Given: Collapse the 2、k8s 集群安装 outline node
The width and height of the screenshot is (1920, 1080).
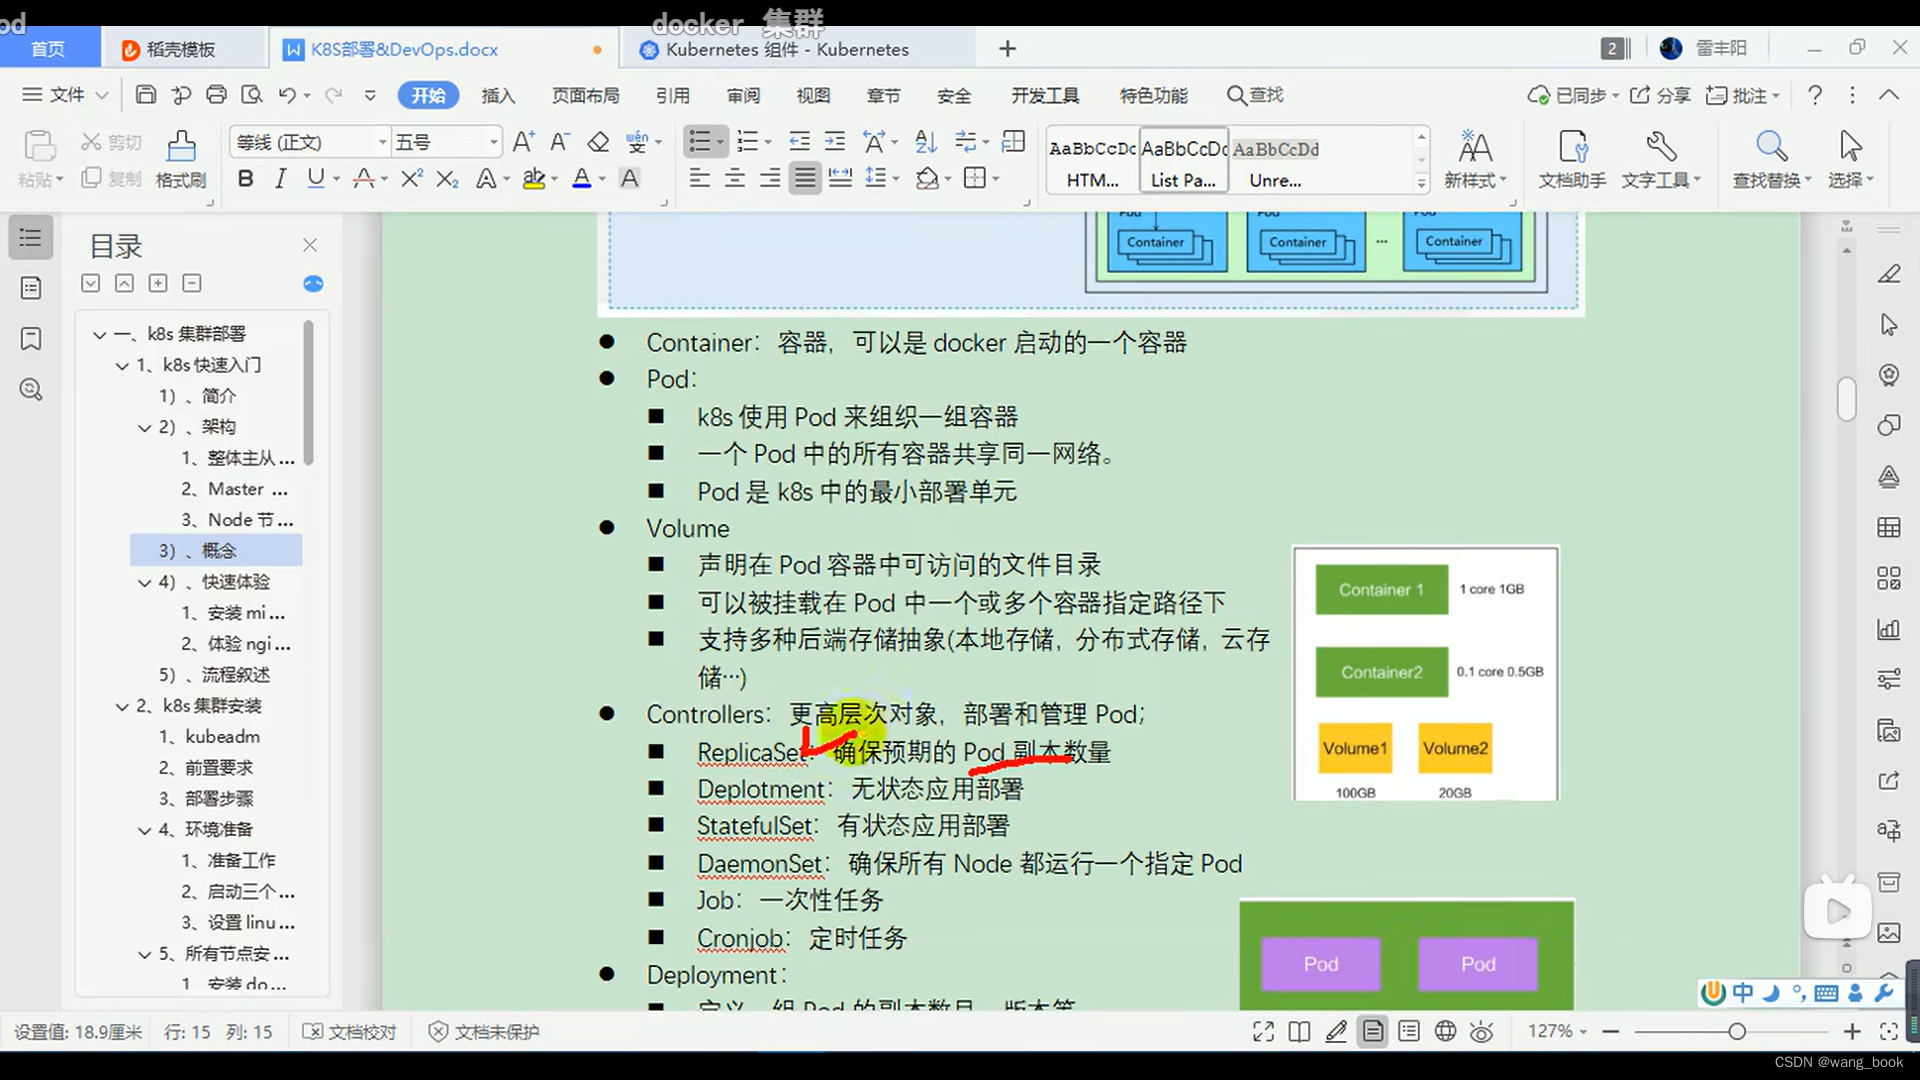Looking at the screenshot, I should (x=121, y=706).
